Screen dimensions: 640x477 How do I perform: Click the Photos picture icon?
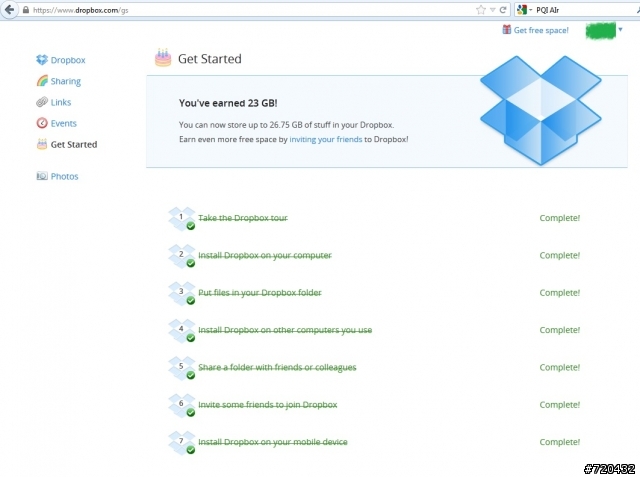(42, 176)
